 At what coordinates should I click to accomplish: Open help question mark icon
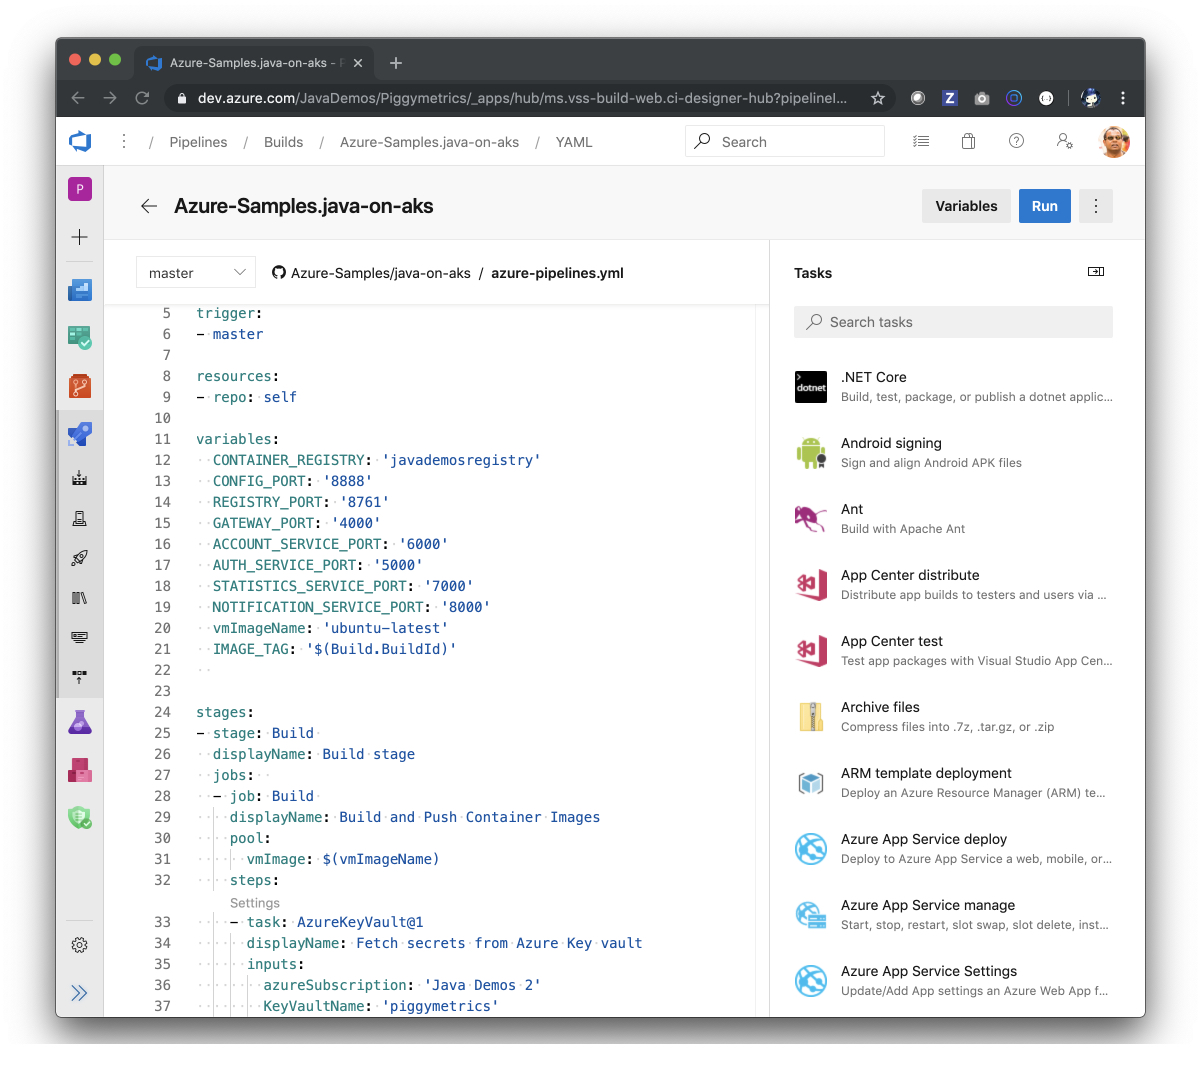coord(1016,141)
